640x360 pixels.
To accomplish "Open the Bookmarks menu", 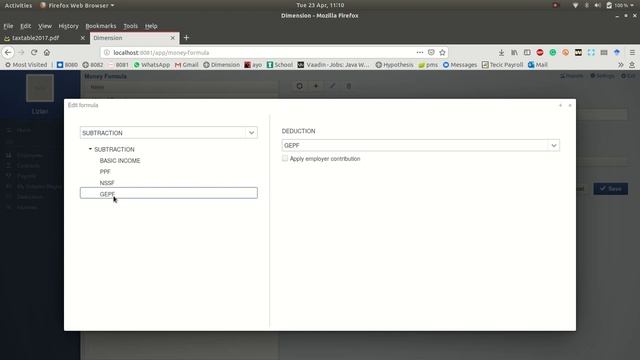I will 100,26.
